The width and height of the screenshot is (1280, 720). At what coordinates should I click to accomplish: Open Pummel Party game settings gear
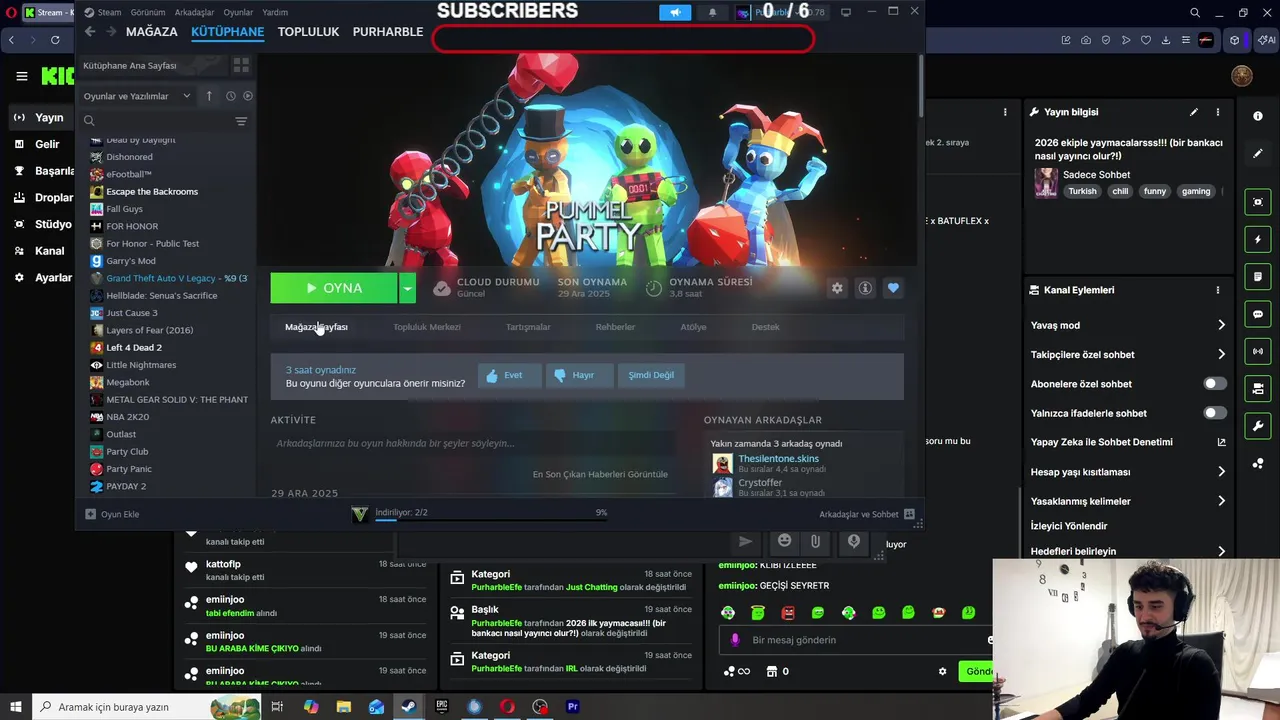837,288
